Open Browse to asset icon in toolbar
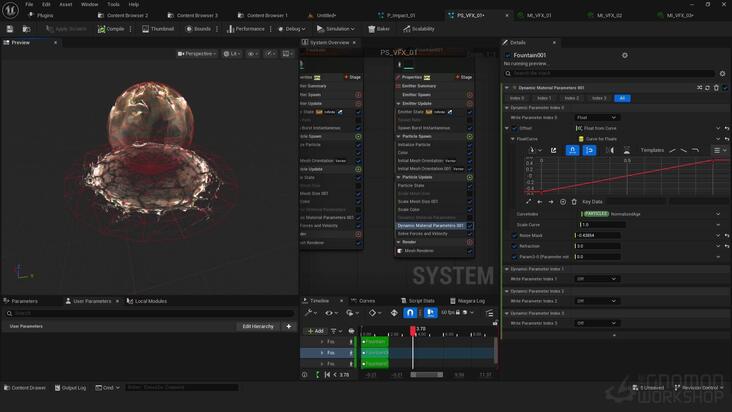The width and height of the screenshot is (732, 412). [x=27, y=29]
